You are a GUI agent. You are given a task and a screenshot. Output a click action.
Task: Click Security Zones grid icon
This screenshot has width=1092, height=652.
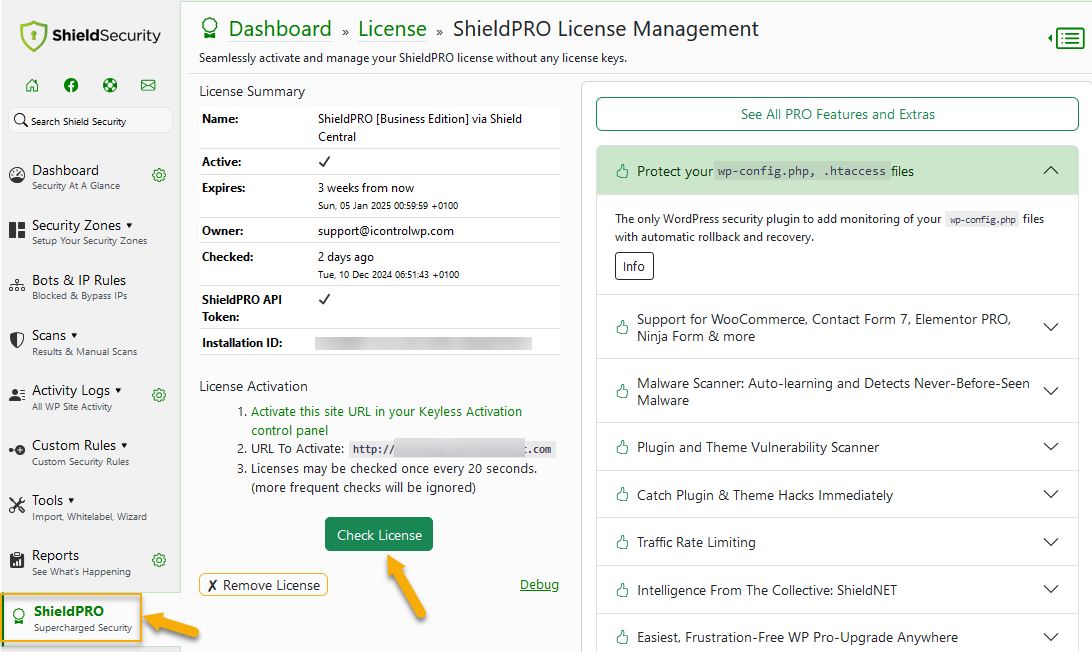(x=17, y=230)
